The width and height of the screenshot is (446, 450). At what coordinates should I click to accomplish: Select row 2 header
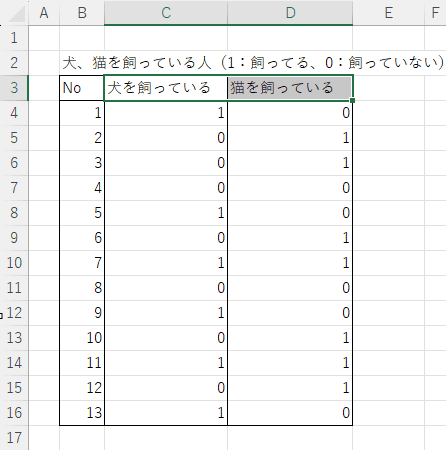[14, 63]
